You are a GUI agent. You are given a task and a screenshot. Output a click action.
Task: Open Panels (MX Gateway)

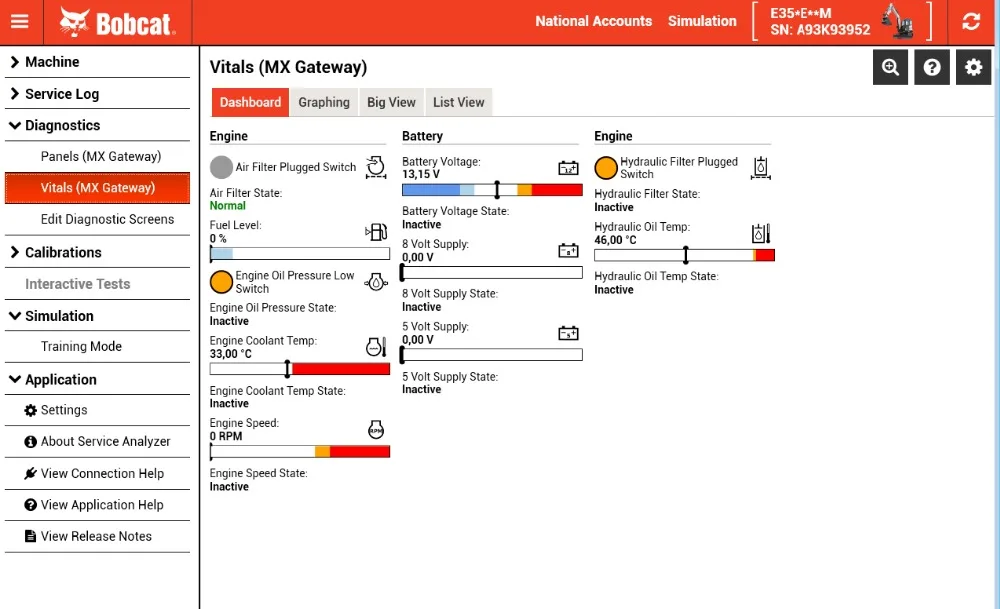[97, 156]
